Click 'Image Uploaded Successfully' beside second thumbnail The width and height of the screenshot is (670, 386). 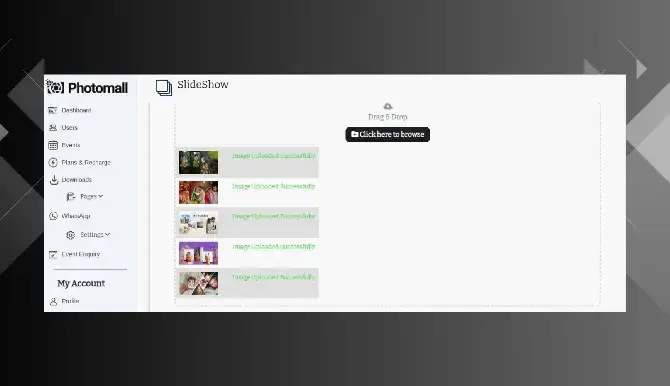click(273, 186)
